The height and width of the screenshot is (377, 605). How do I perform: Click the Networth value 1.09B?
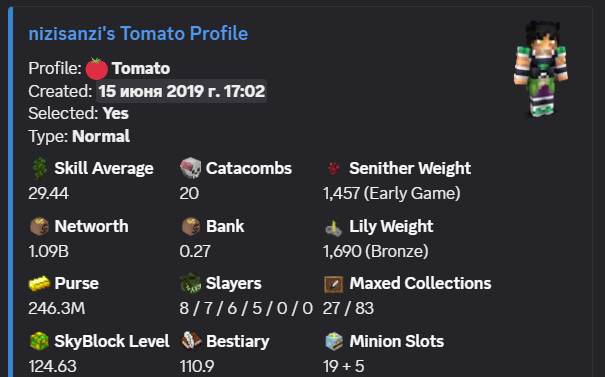pyautogui.click(x=49, y=252)
